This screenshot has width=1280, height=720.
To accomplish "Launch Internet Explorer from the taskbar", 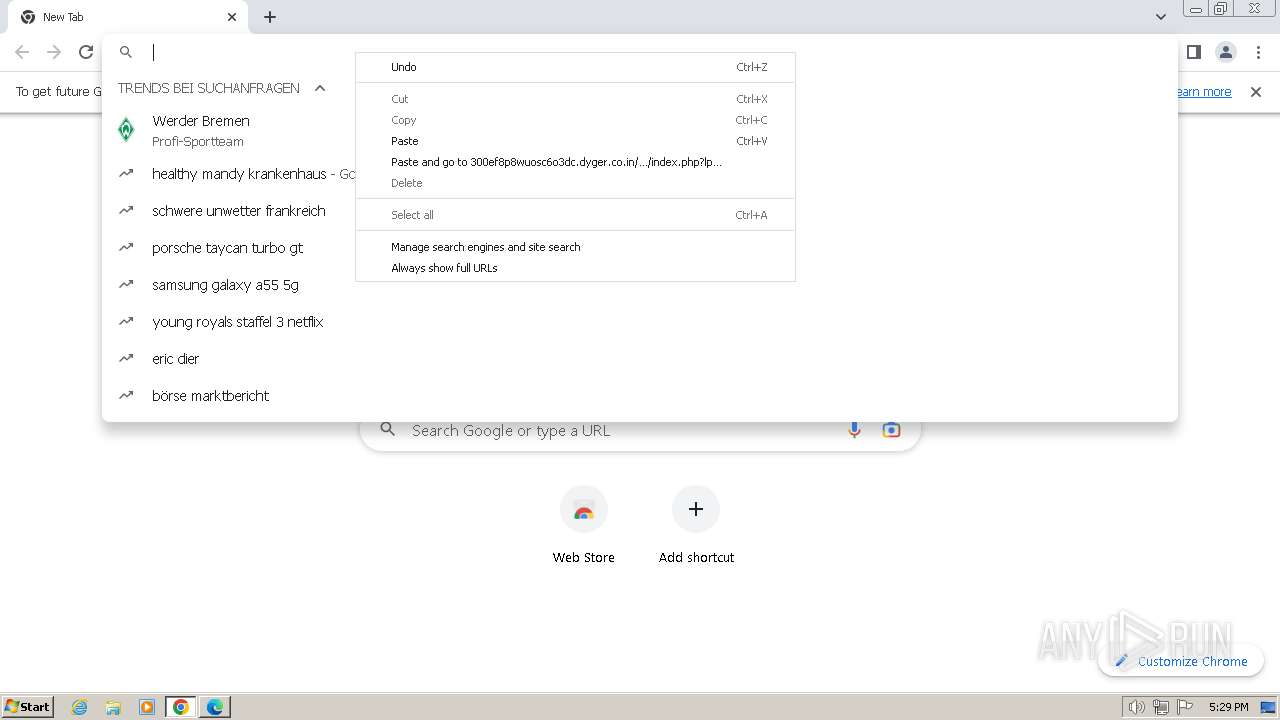I will (x=80, y=707).
